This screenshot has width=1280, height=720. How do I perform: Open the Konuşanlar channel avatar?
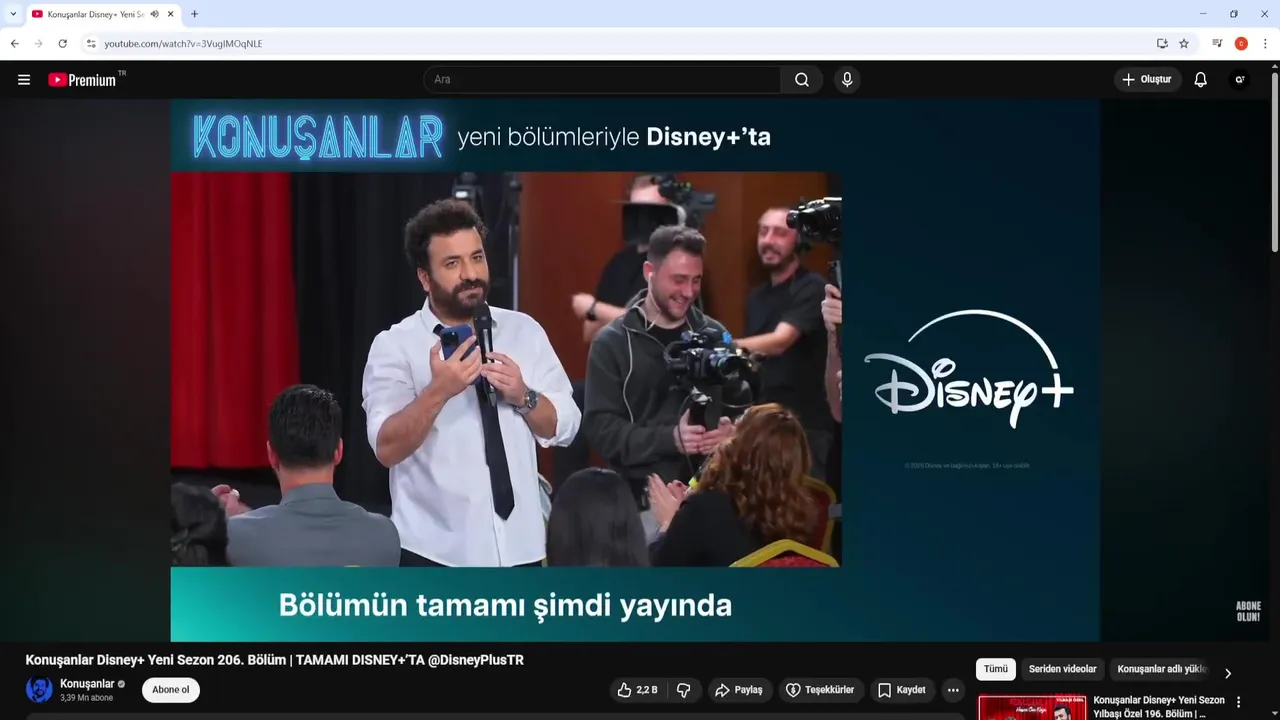point(39,690)
